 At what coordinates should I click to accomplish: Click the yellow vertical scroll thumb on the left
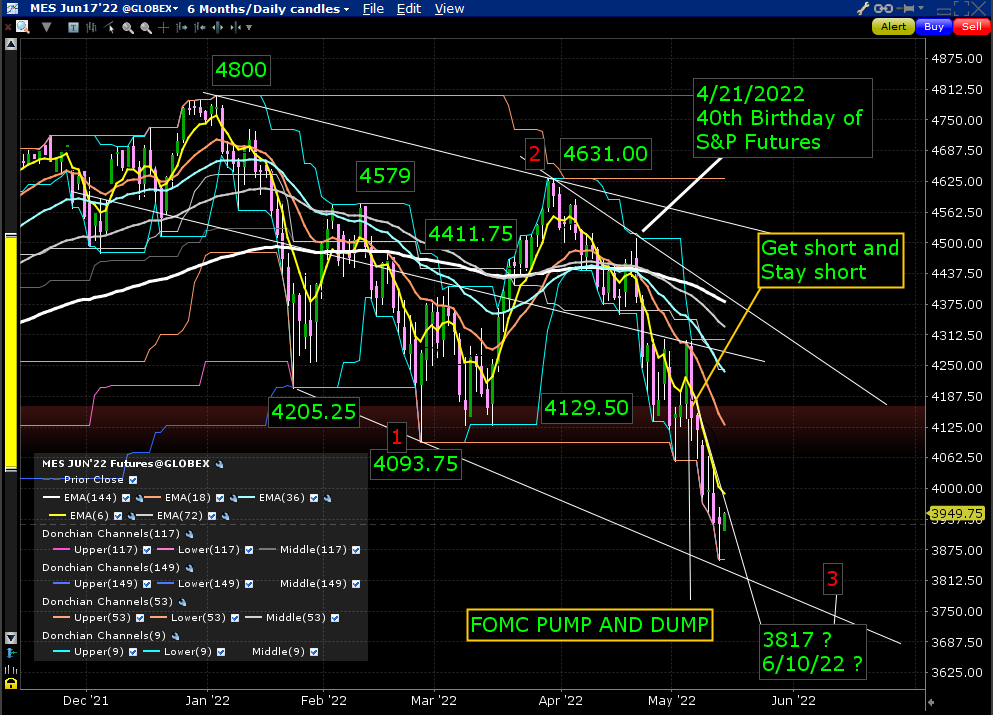click(x=11, y=352)
